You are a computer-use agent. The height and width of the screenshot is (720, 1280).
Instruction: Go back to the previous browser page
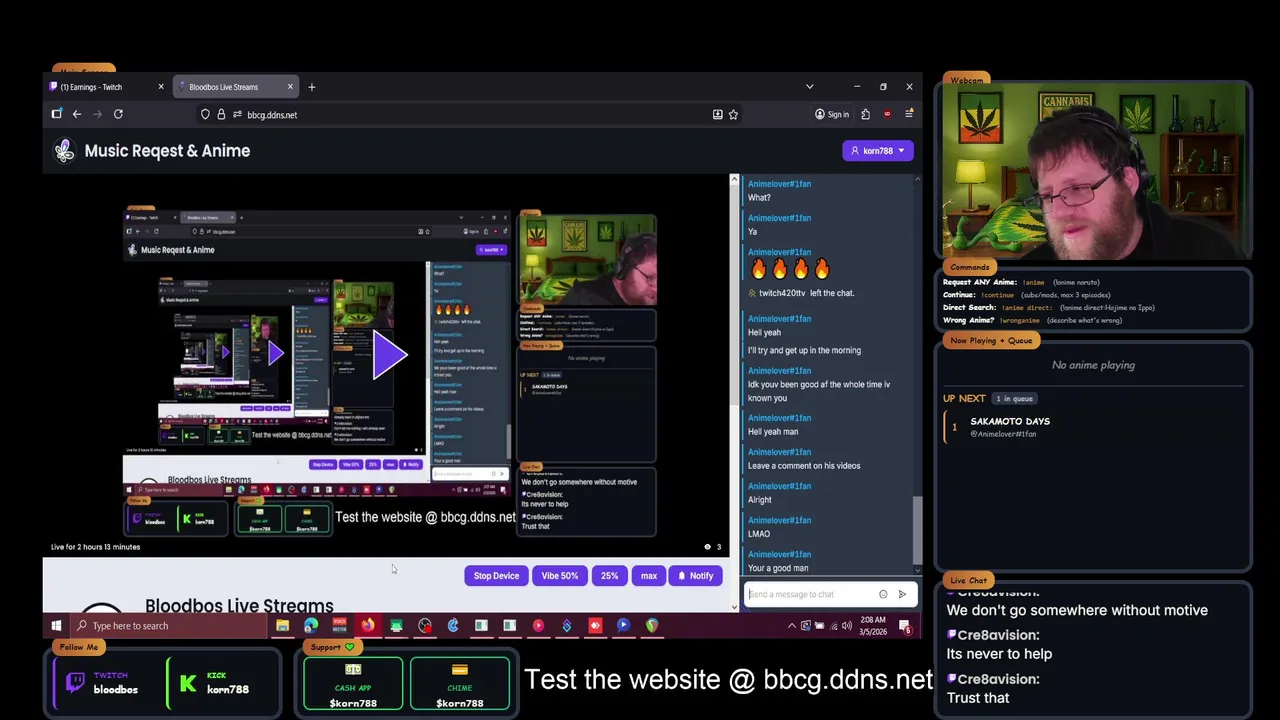76,114
